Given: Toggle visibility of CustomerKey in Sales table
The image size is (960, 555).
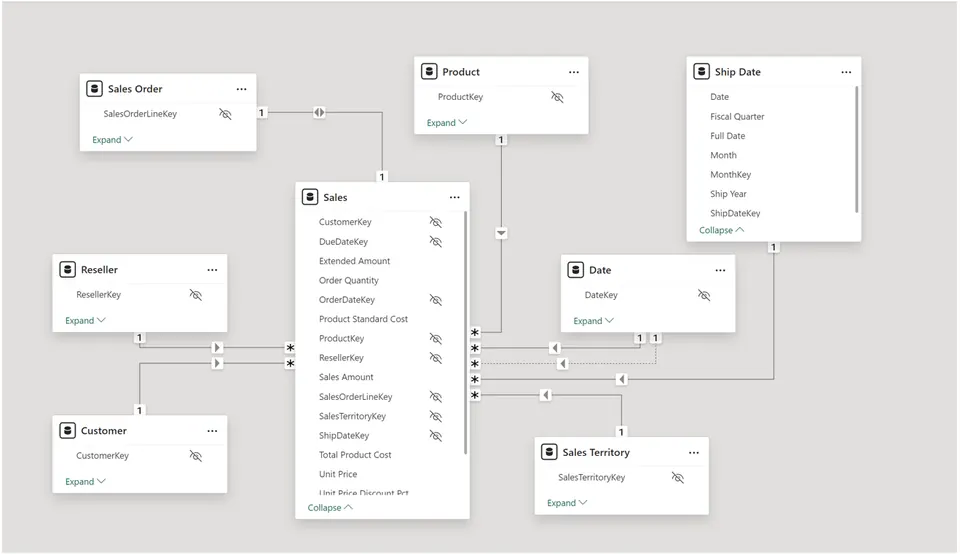Looking at the screenshot, I should (x=435, y=222).
